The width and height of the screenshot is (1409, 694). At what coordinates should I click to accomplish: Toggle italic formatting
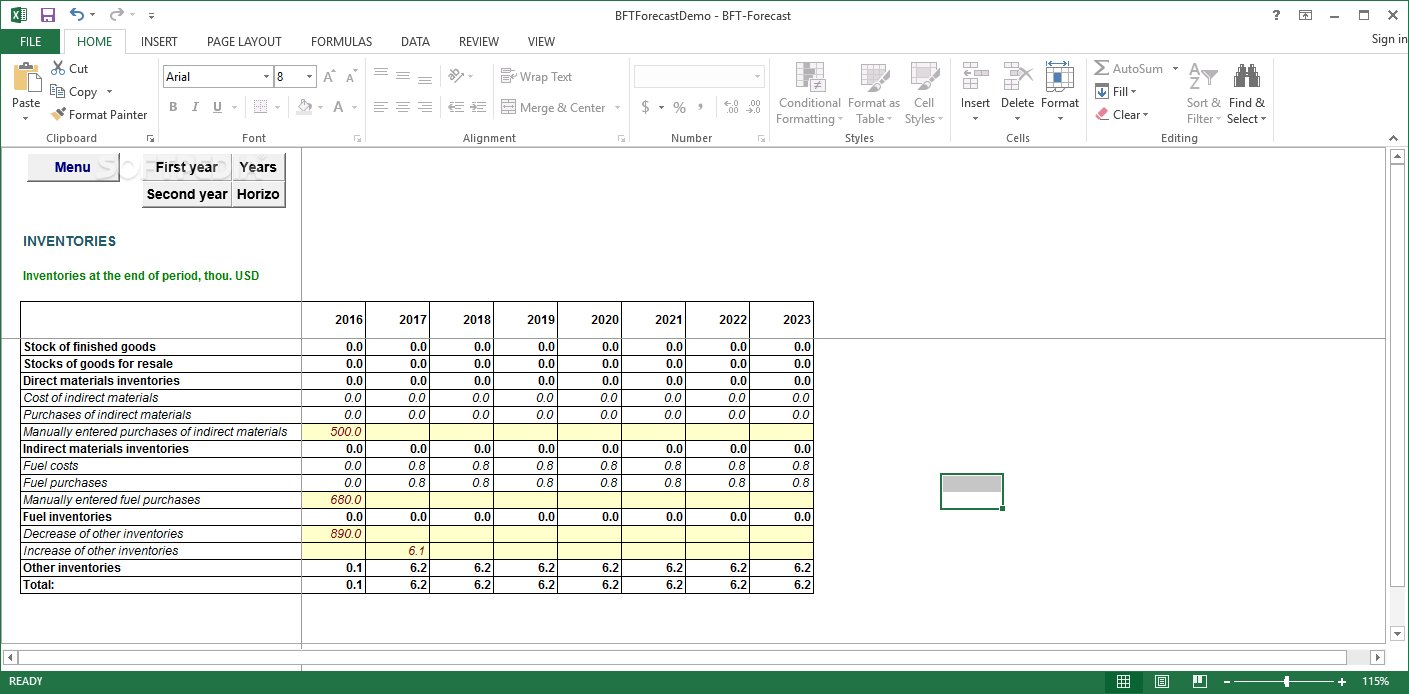coord(195,107)
